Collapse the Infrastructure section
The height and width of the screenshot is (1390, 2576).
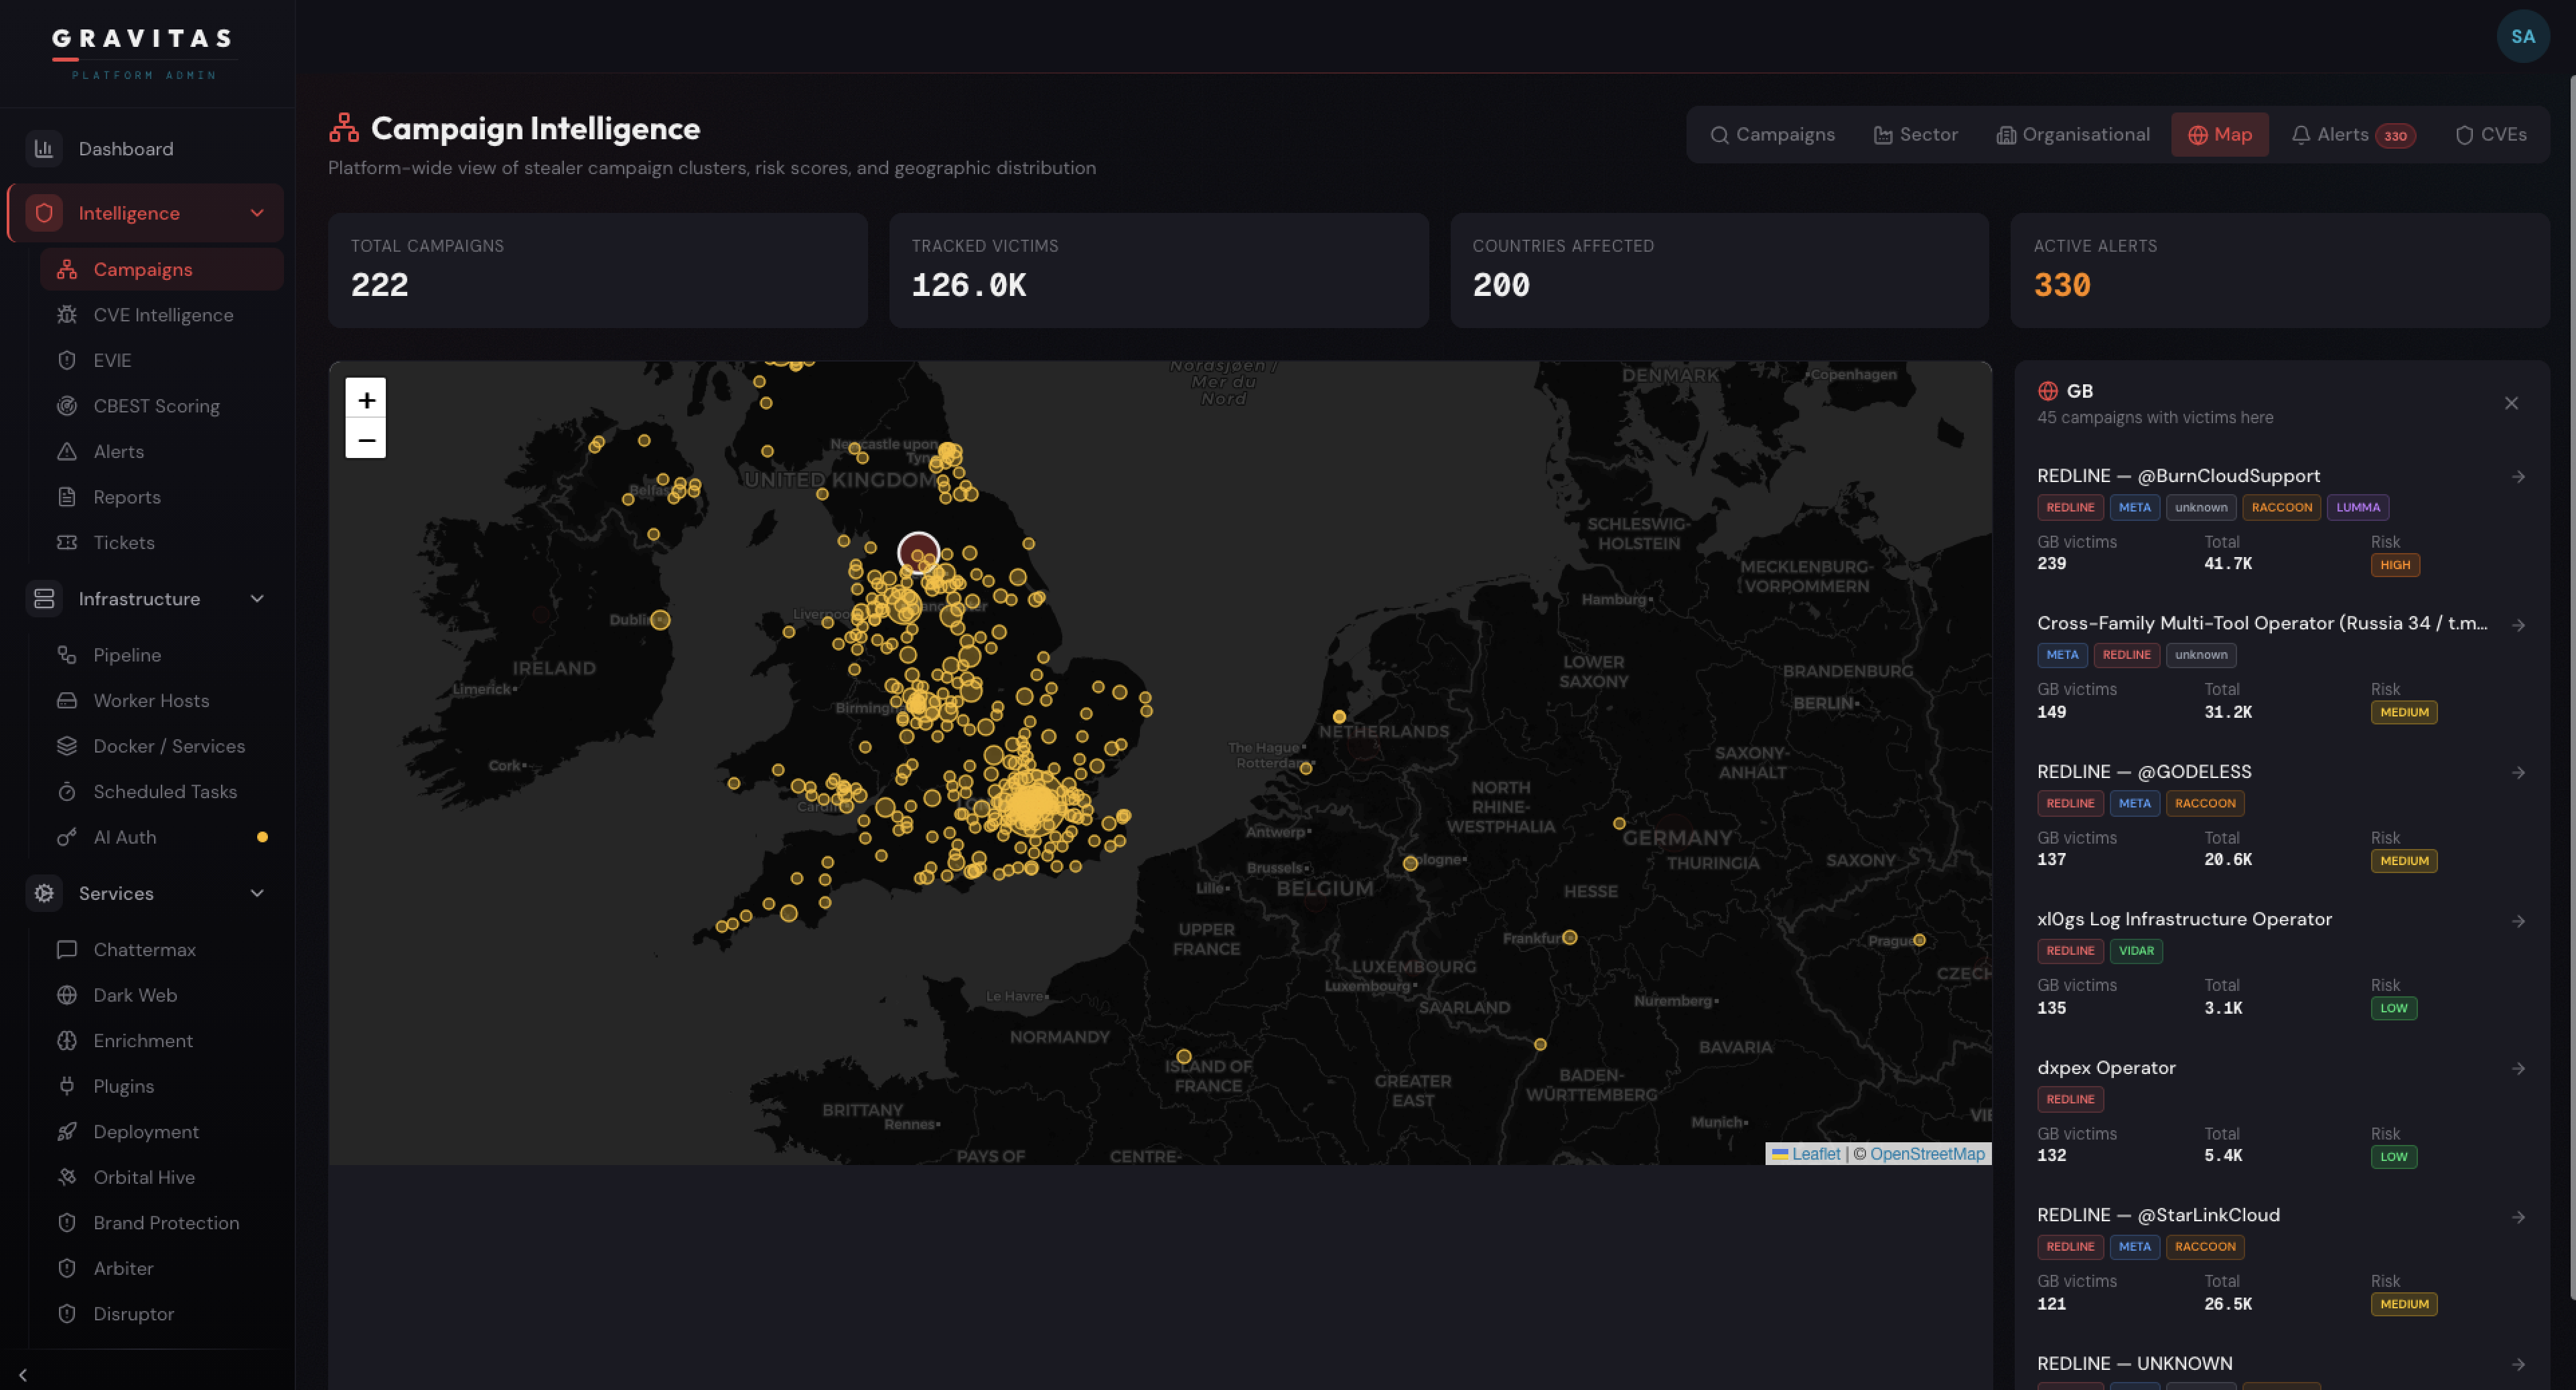[x=257, y=599]
